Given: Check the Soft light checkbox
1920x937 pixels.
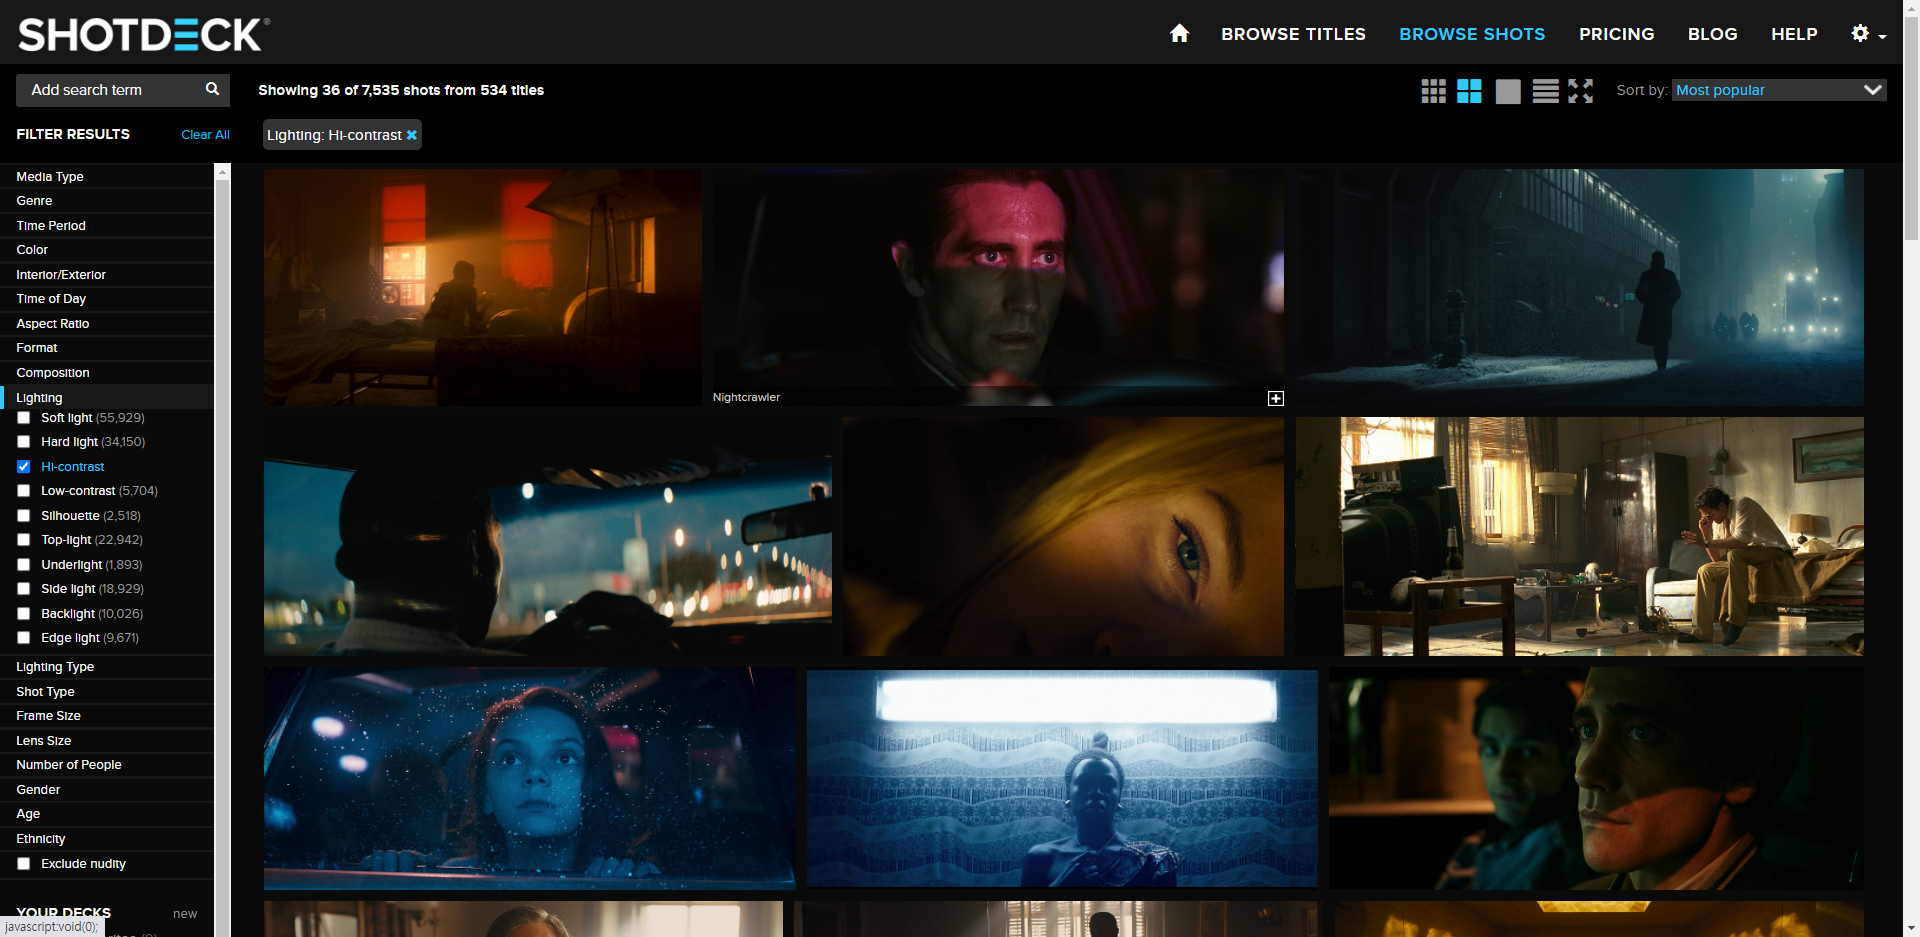Looking at the screenshot, I should [x=24, y=418].
